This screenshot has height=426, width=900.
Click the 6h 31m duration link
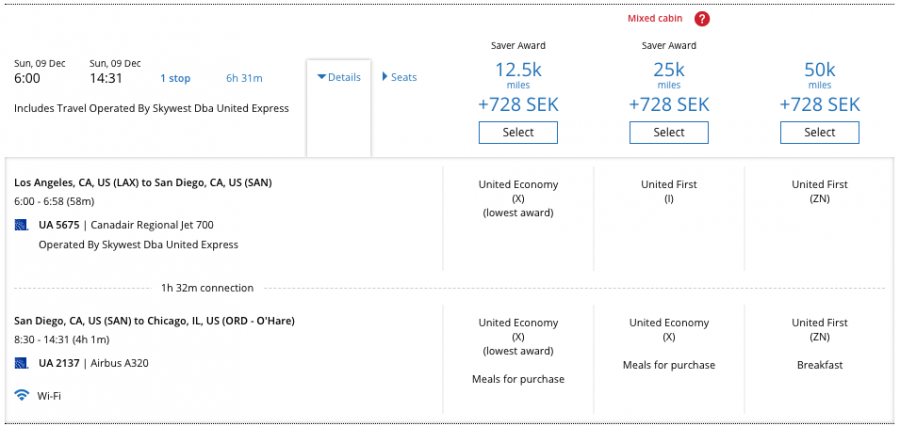coord(244,79)
